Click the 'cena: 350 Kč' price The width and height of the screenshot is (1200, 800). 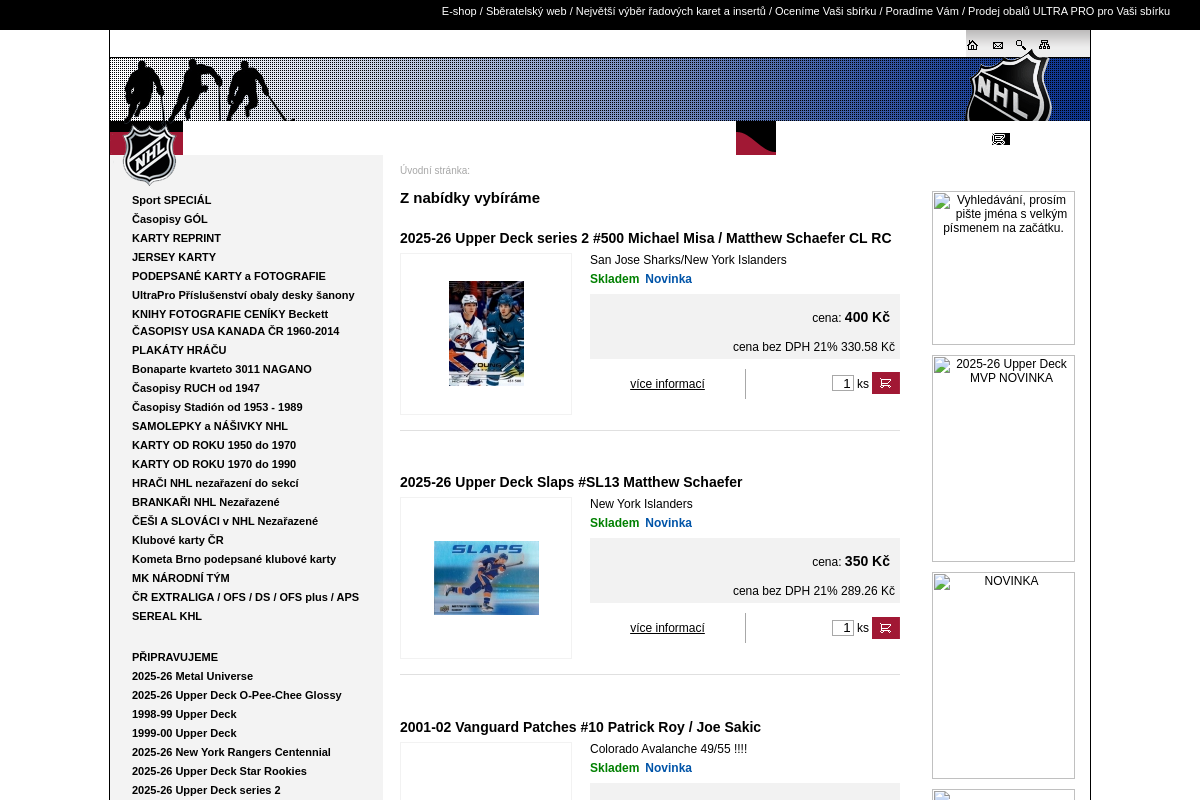click(851, 561)
